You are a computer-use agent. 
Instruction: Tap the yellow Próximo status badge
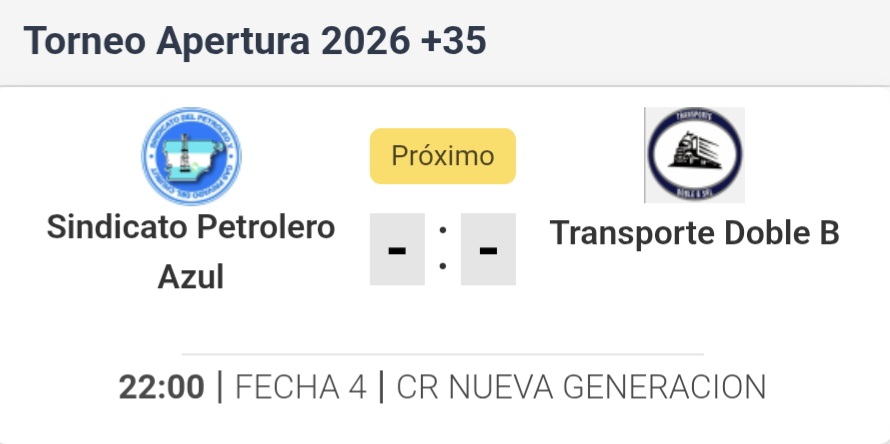442,156
